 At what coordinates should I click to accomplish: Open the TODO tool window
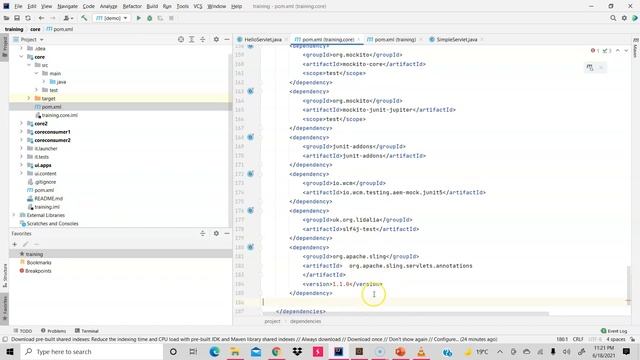pos(23,331)
